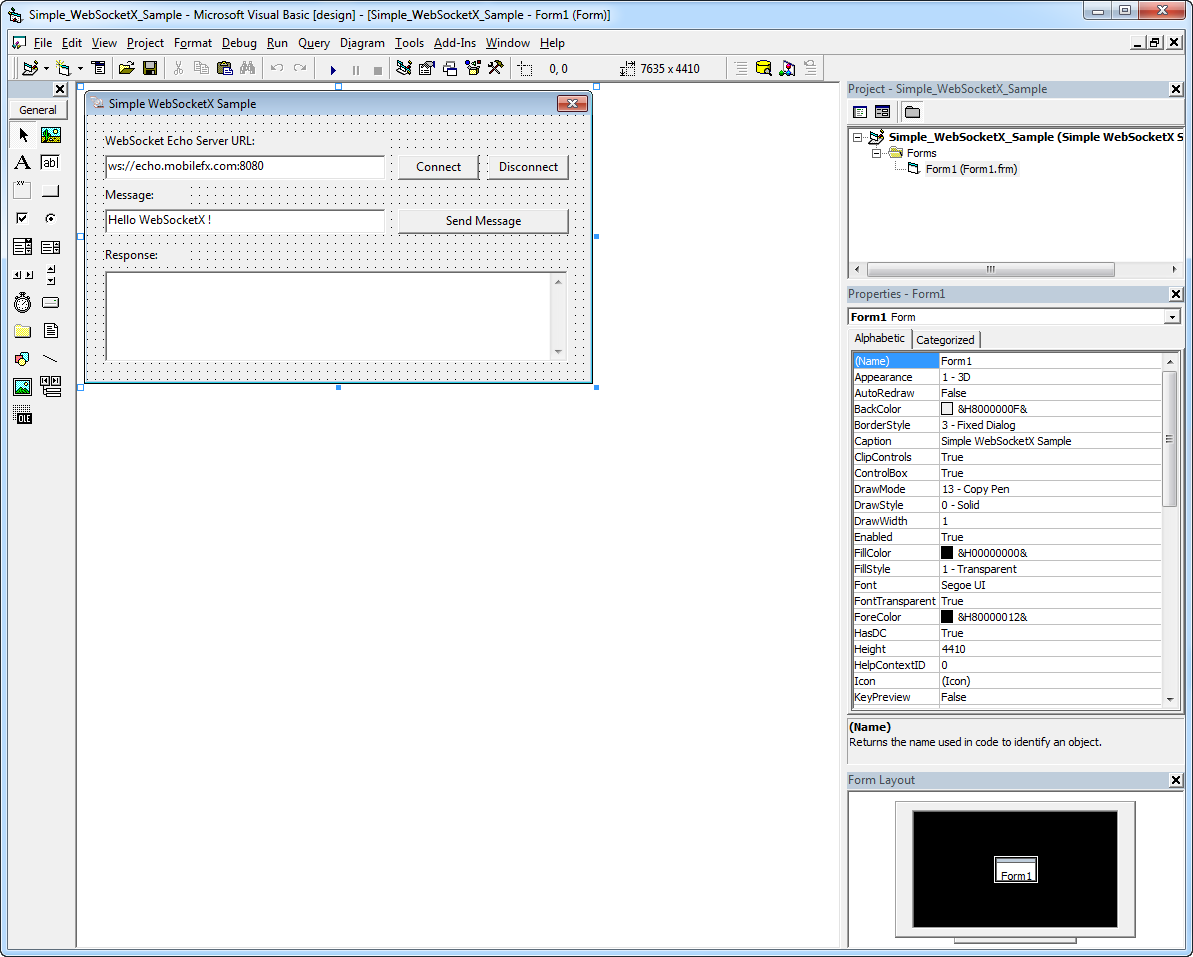Open Object Browser from toolbar
Image resolution: width=1193 pixels, height=957 pixels.
pyautogui.click(x=473, y=68)
